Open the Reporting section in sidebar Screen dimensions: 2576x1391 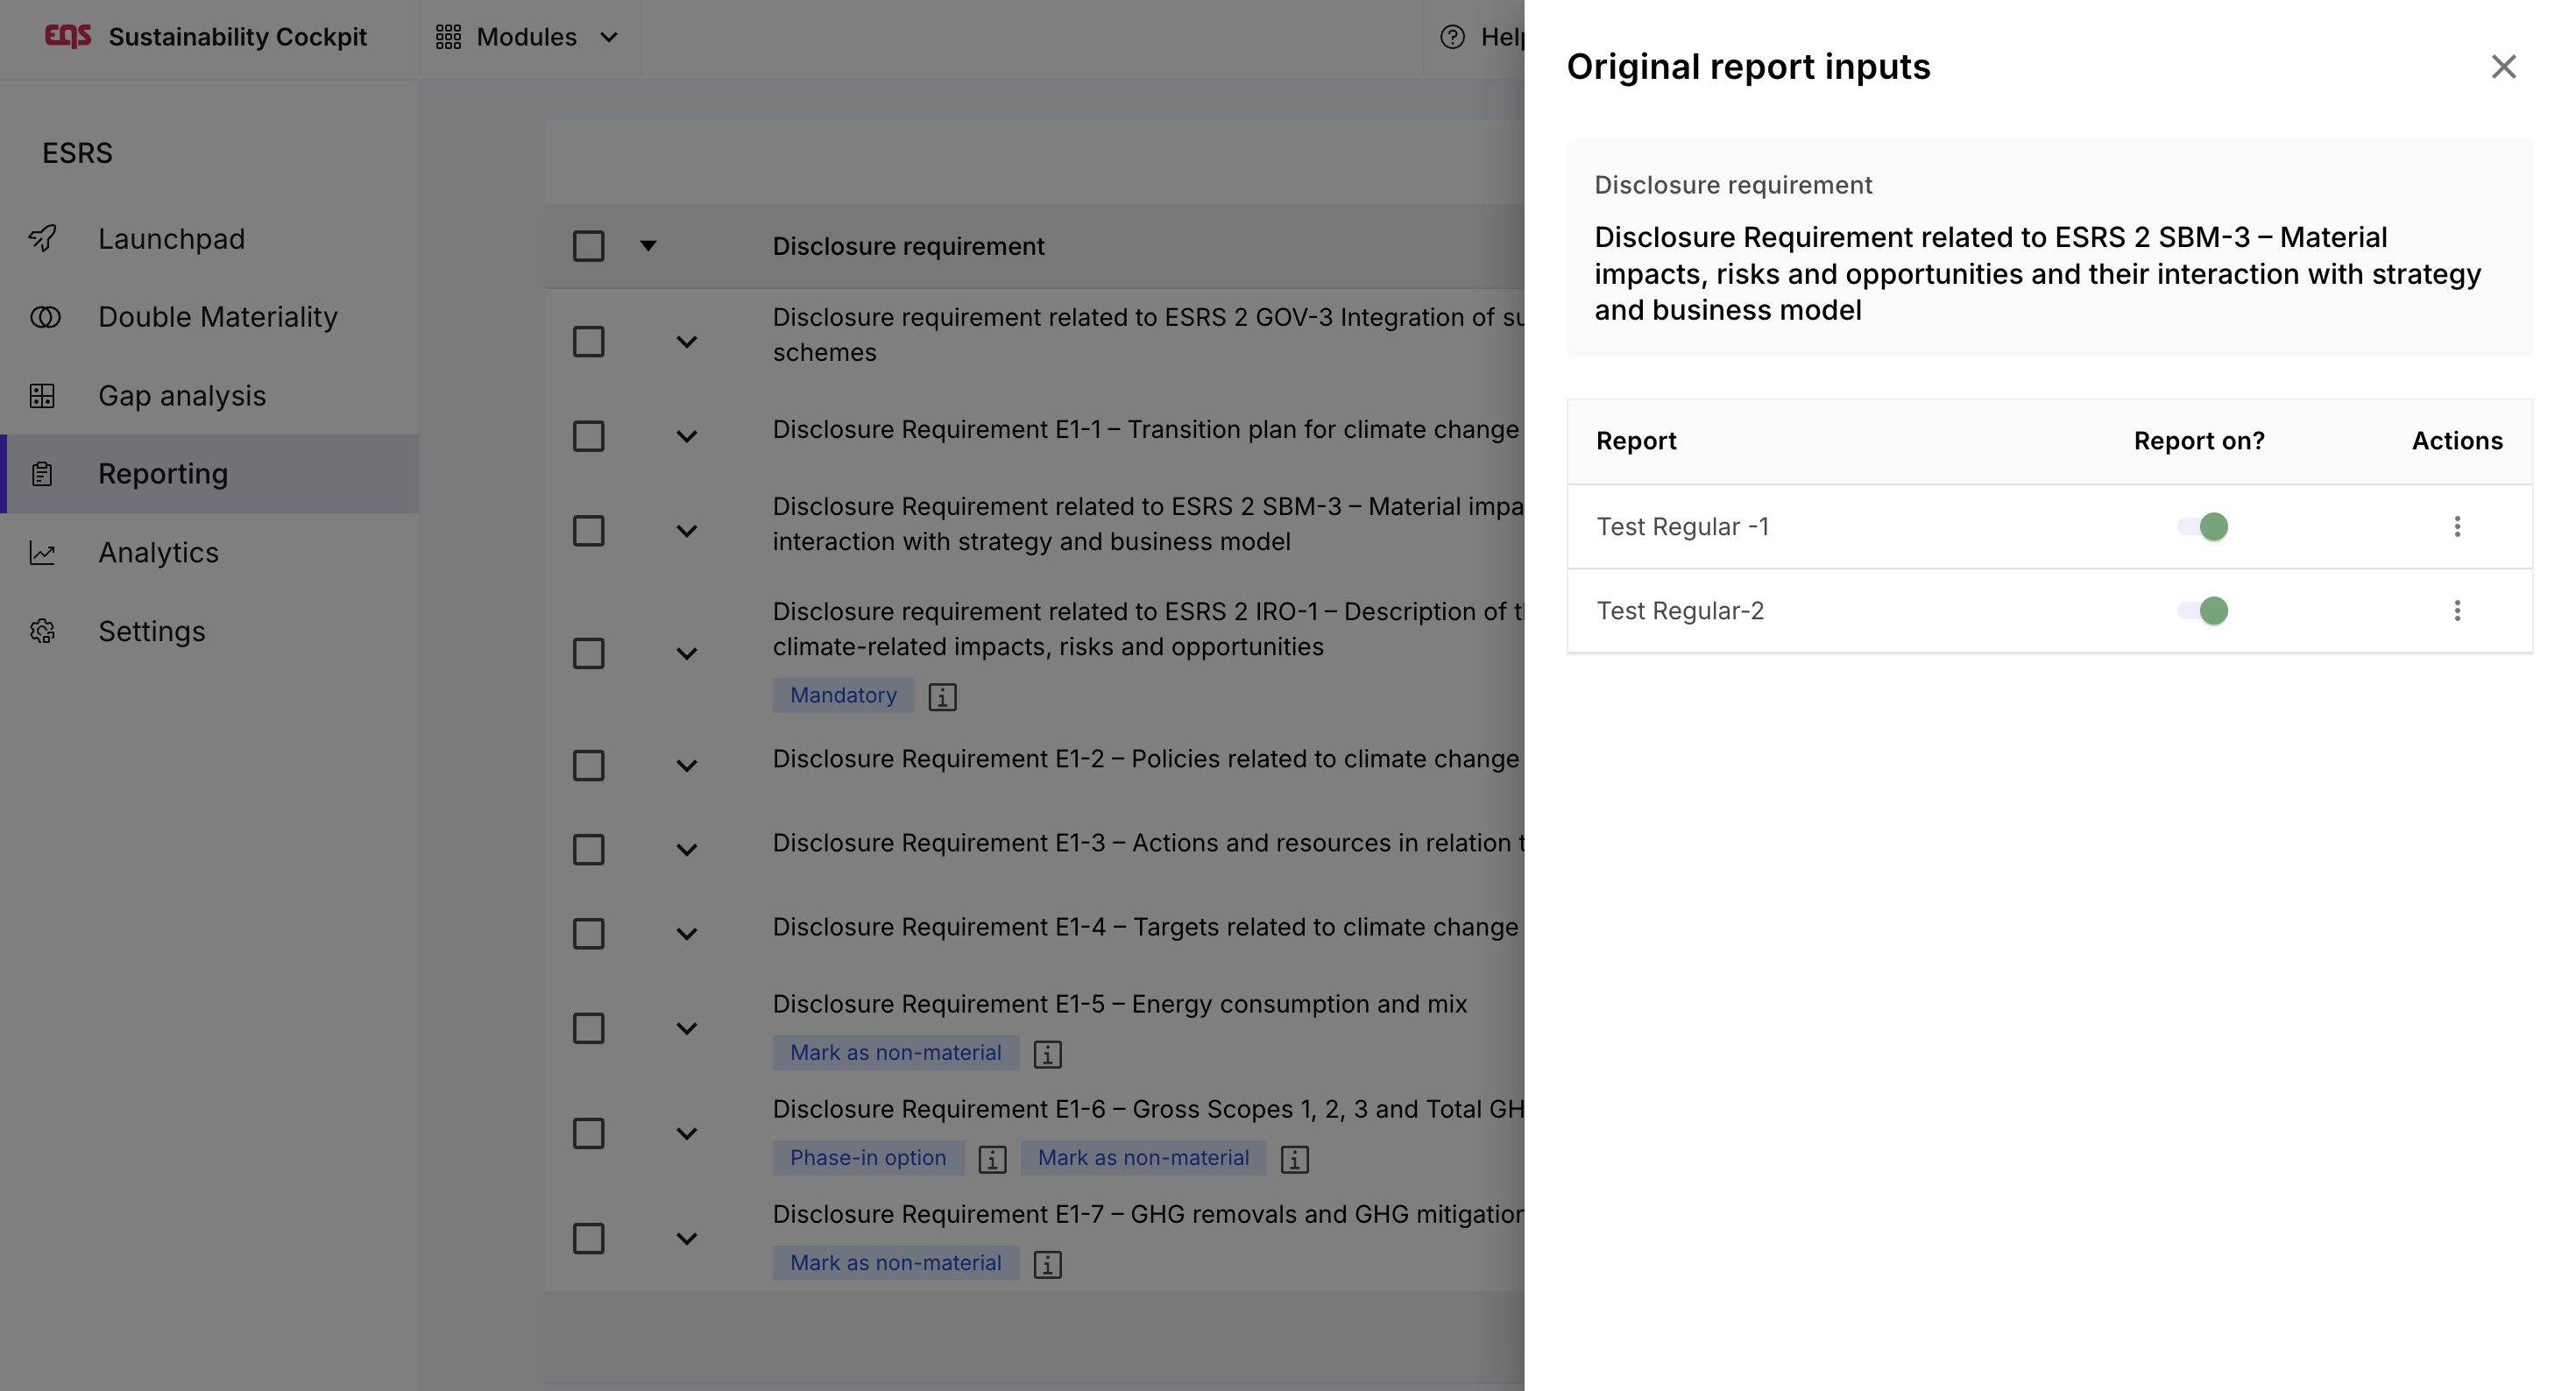pos(163,474)
